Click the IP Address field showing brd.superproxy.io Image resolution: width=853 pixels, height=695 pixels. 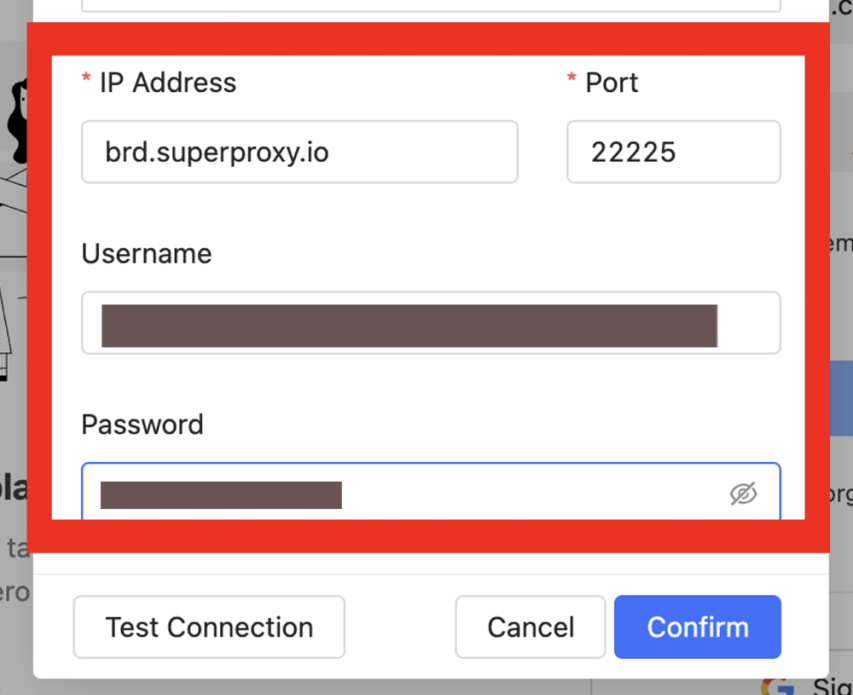tap(299, 152)
